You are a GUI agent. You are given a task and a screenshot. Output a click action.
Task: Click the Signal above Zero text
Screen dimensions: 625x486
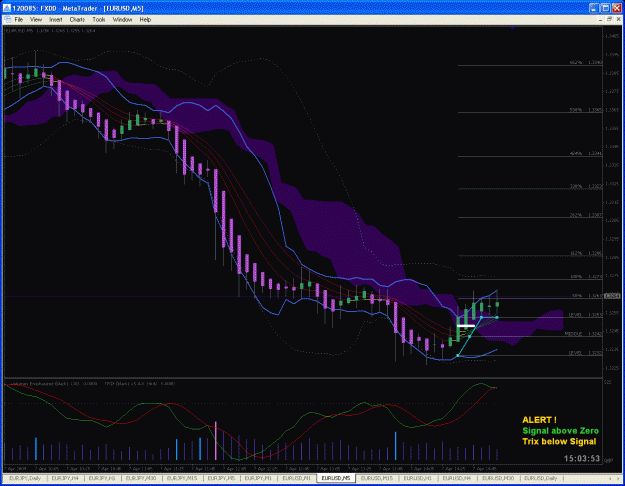click(560, 431)
